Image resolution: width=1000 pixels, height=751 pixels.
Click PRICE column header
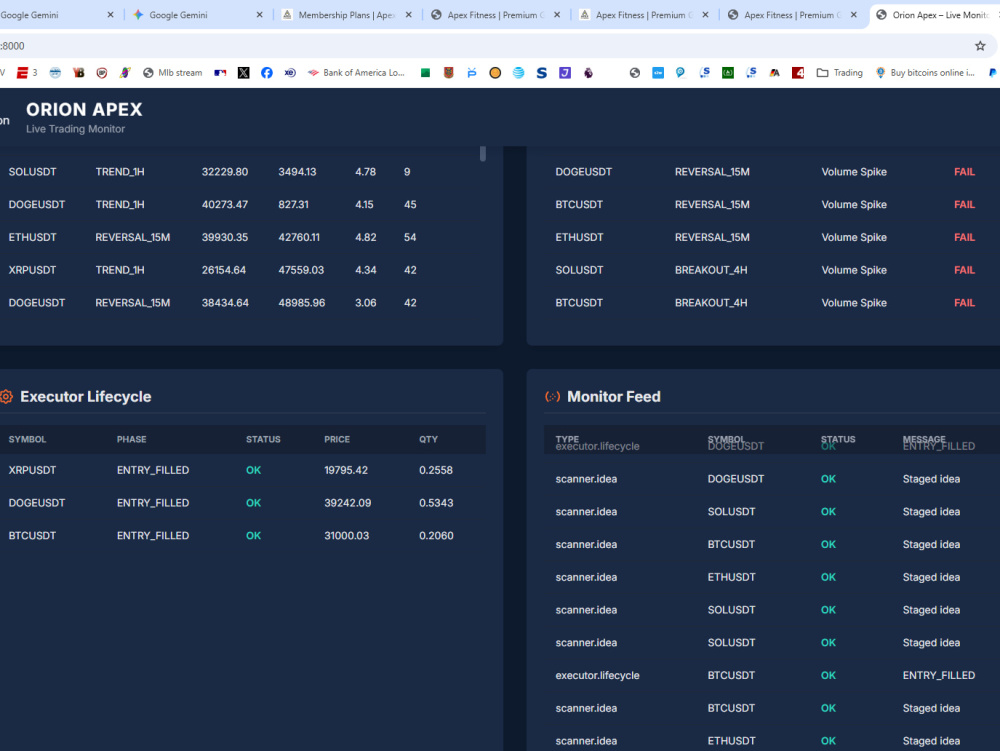(337, 439)
